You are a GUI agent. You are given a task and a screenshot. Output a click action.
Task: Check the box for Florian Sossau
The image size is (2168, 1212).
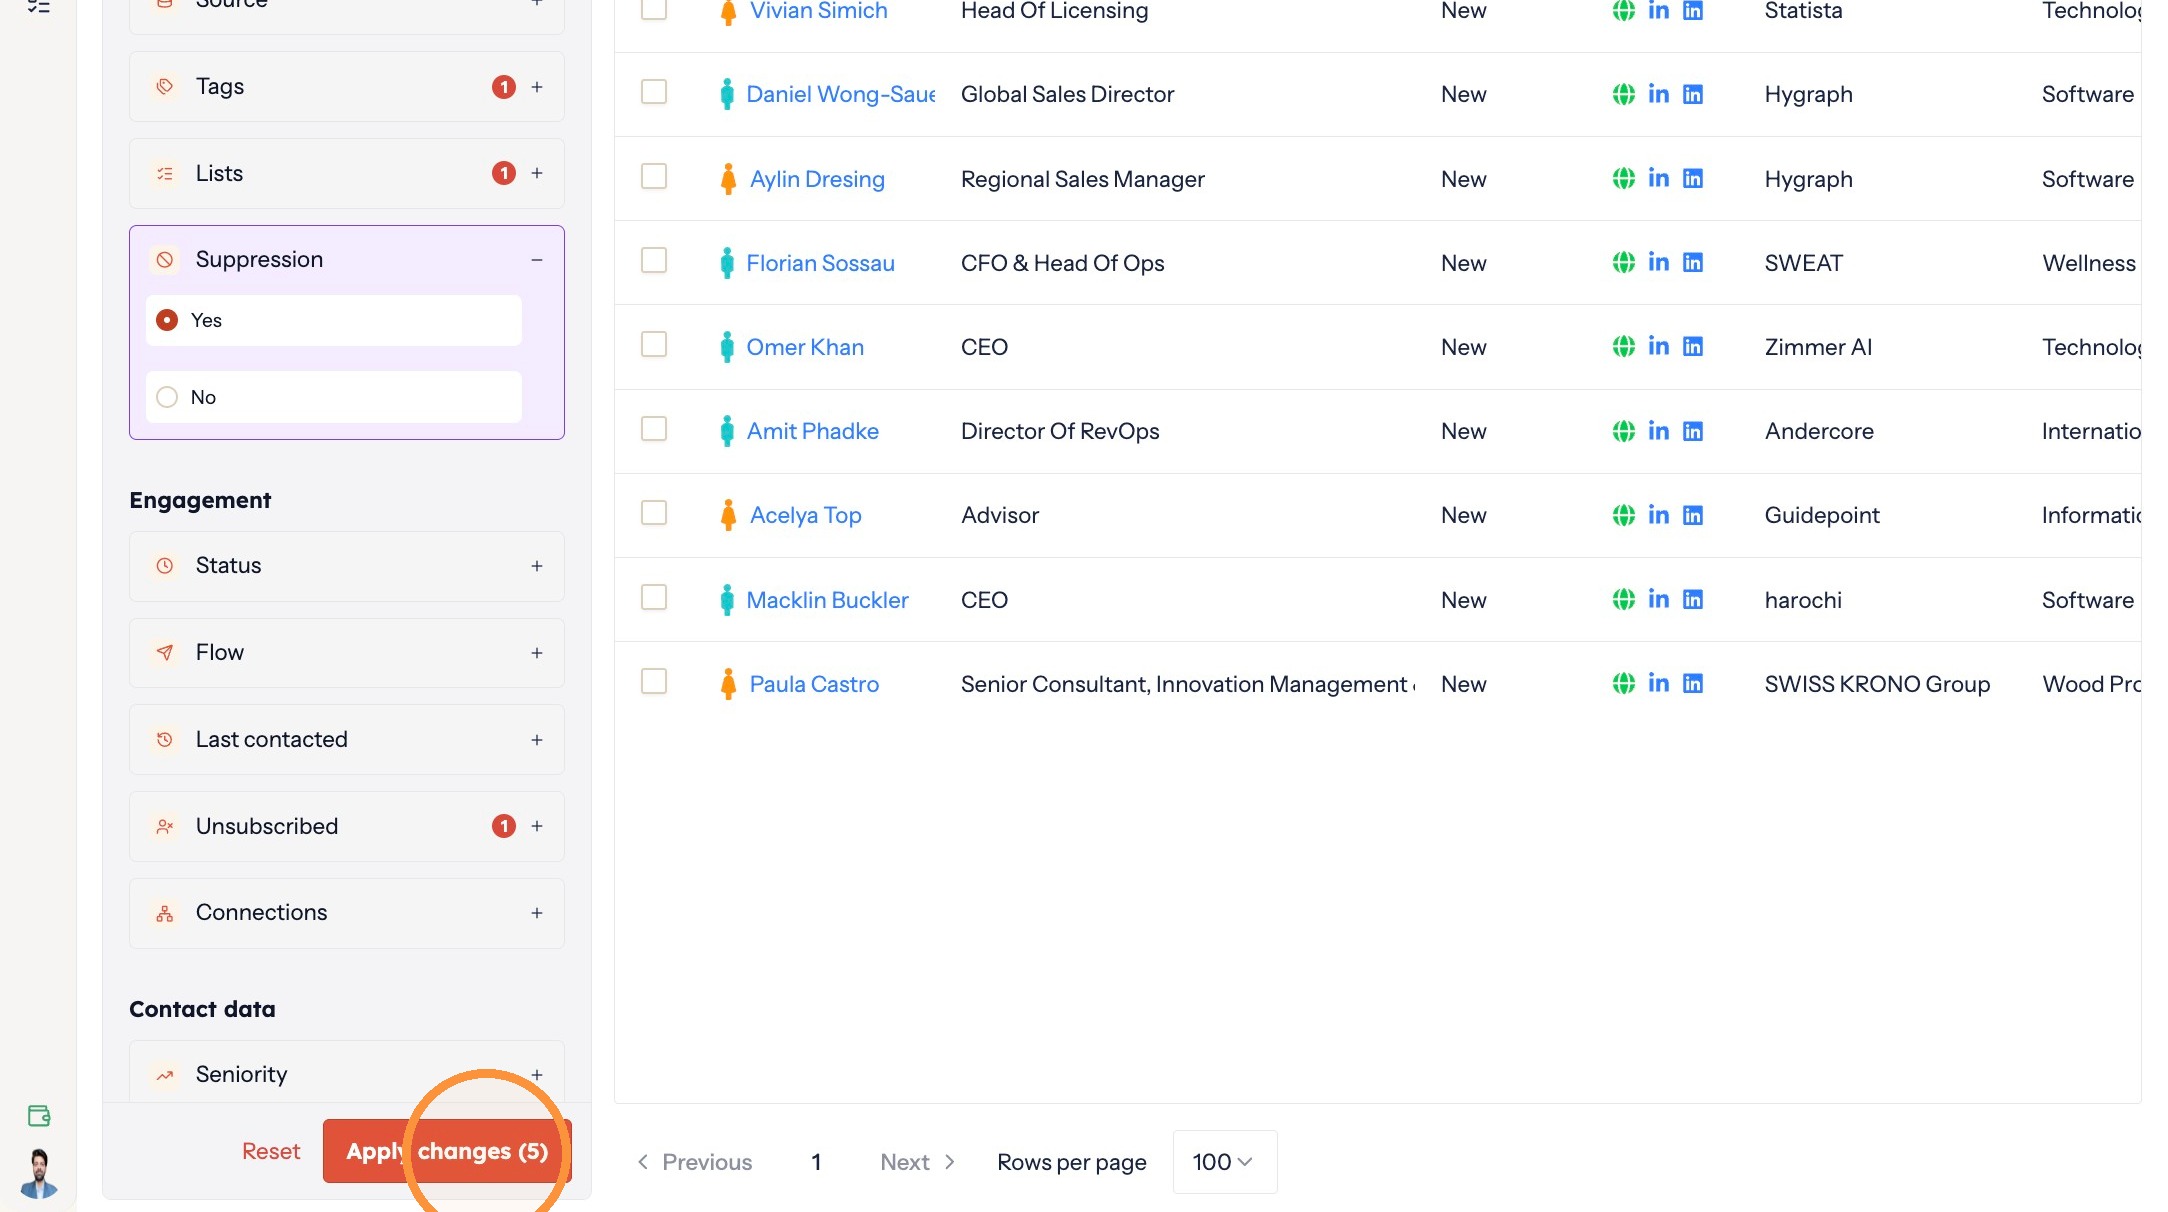[654, 261]
